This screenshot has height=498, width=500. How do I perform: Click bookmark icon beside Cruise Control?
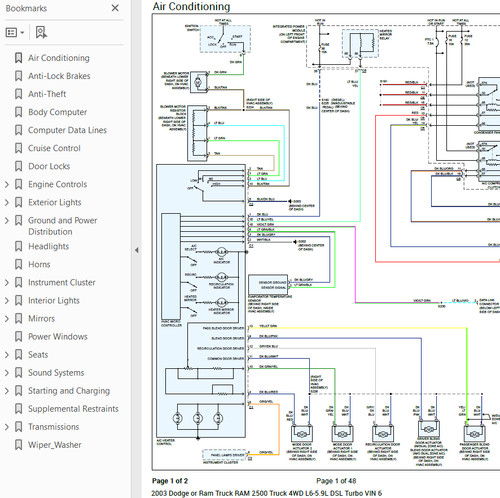coord(19,148)
